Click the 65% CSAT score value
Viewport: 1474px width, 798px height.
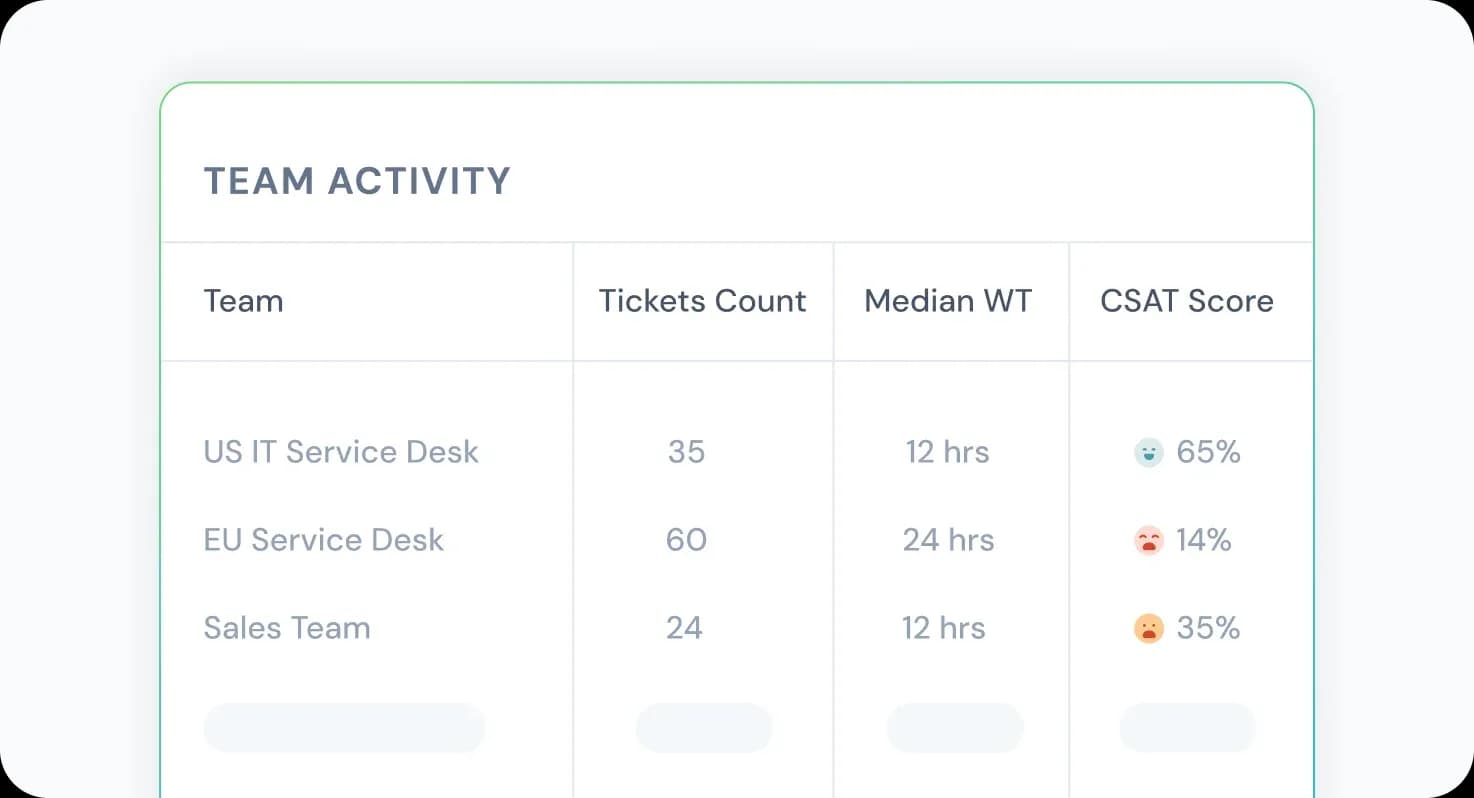coord(1208,452)
